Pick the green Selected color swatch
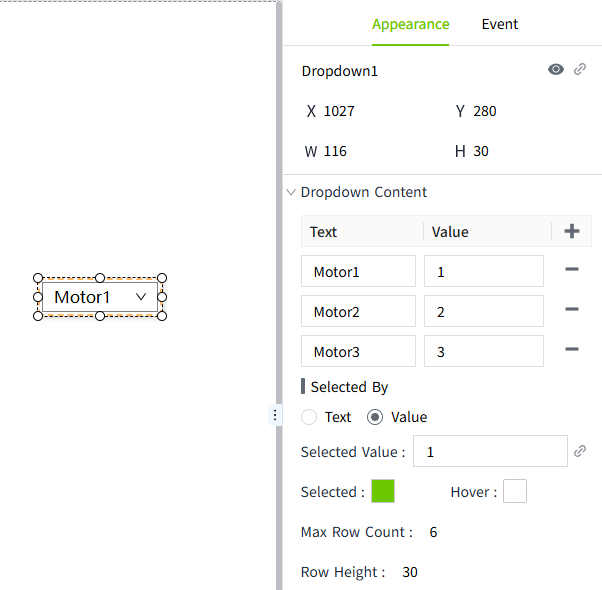This screenshot has height=590, width=602. (x=383, y=491)
